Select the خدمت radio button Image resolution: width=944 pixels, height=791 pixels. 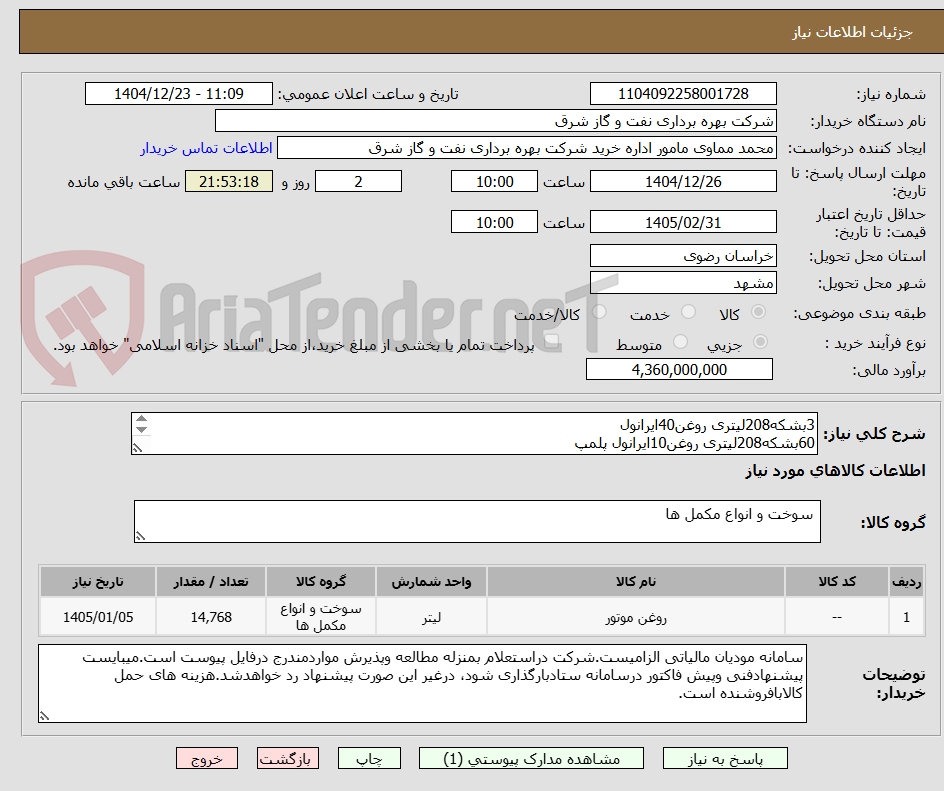688,312
